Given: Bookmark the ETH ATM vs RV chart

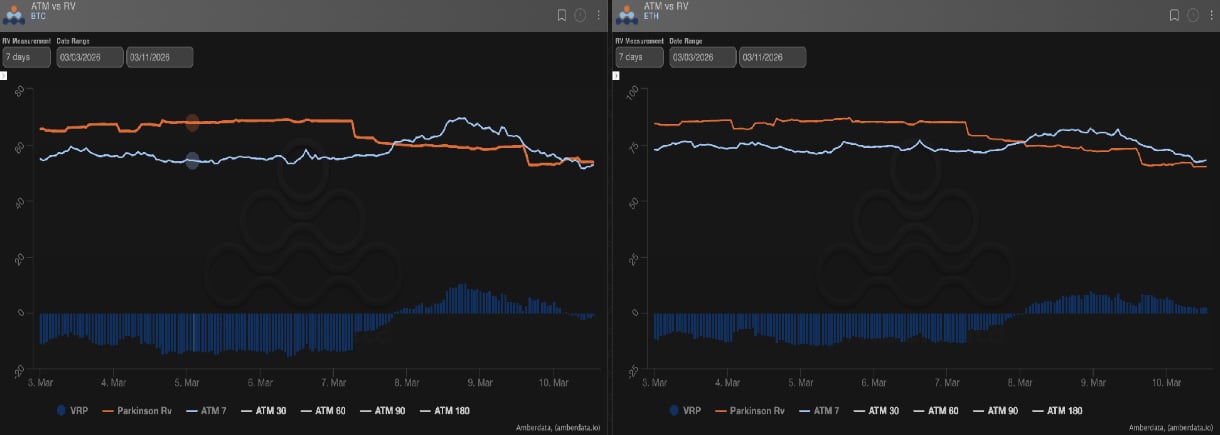Looking at the screenshot, I should (1174, 15).
